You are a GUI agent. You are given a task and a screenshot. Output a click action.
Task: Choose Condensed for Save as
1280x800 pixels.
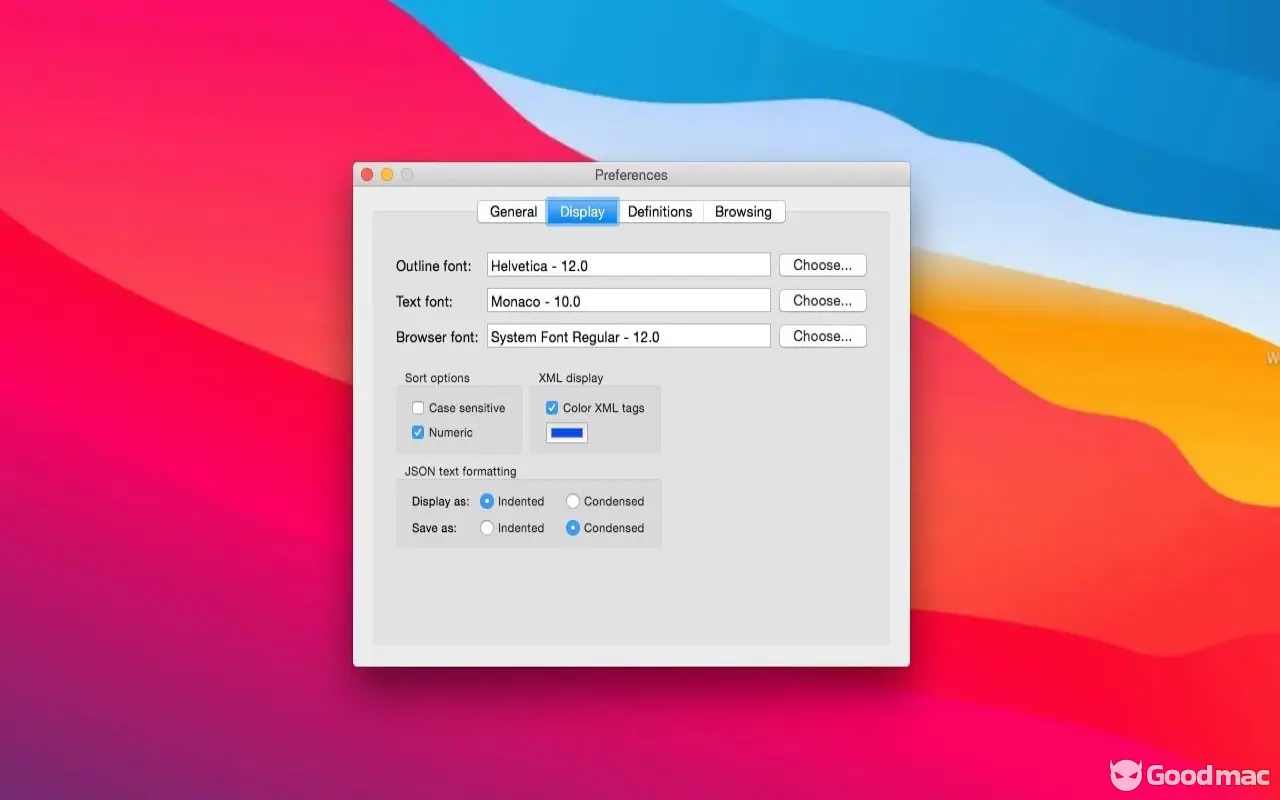[x=573, y=528]
